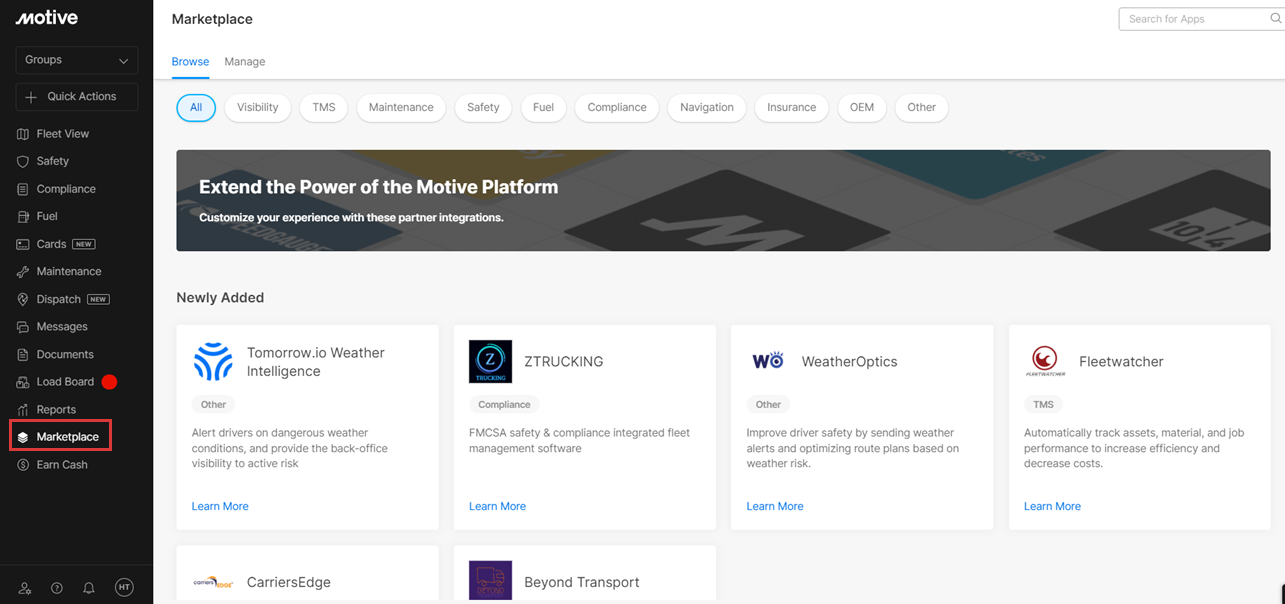Click the red Load Board notification dot

[x=109, y=382]
